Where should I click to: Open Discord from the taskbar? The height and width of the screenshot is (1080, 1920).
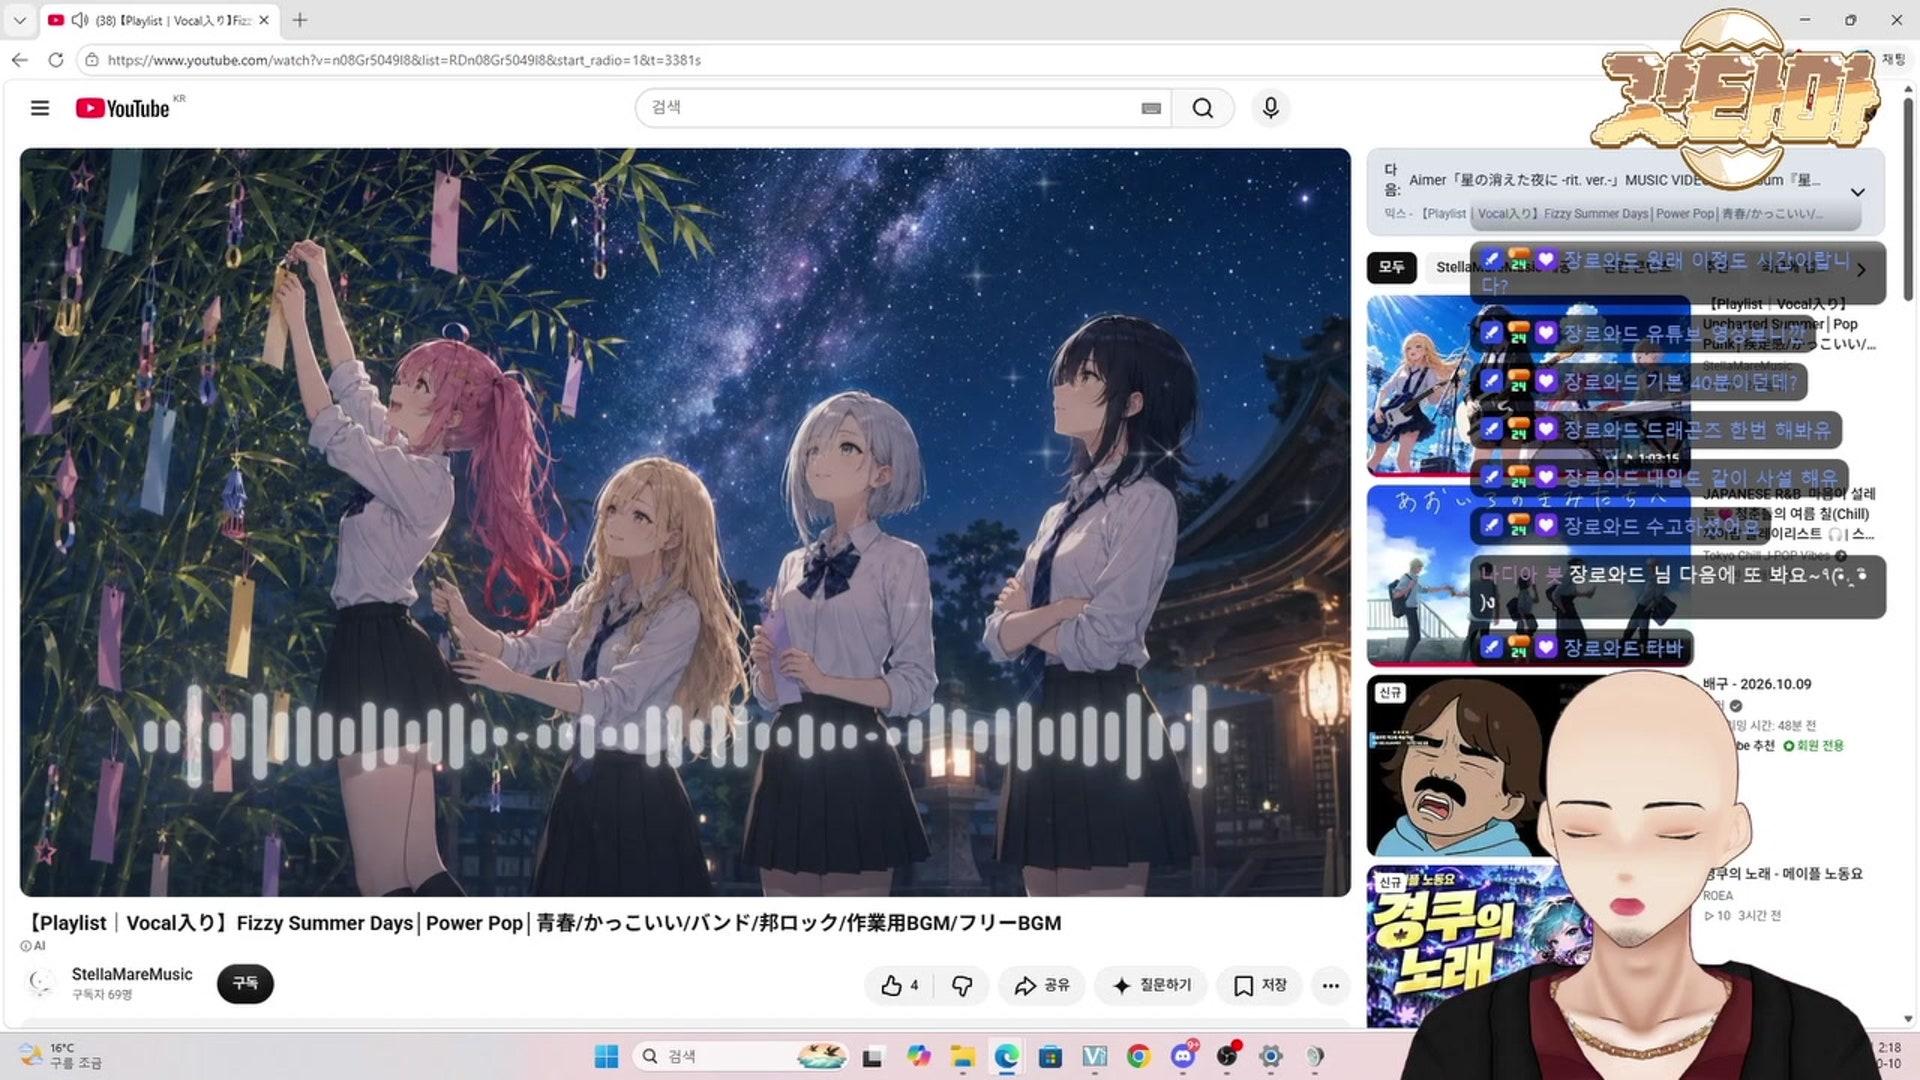pos(1183,1056)
